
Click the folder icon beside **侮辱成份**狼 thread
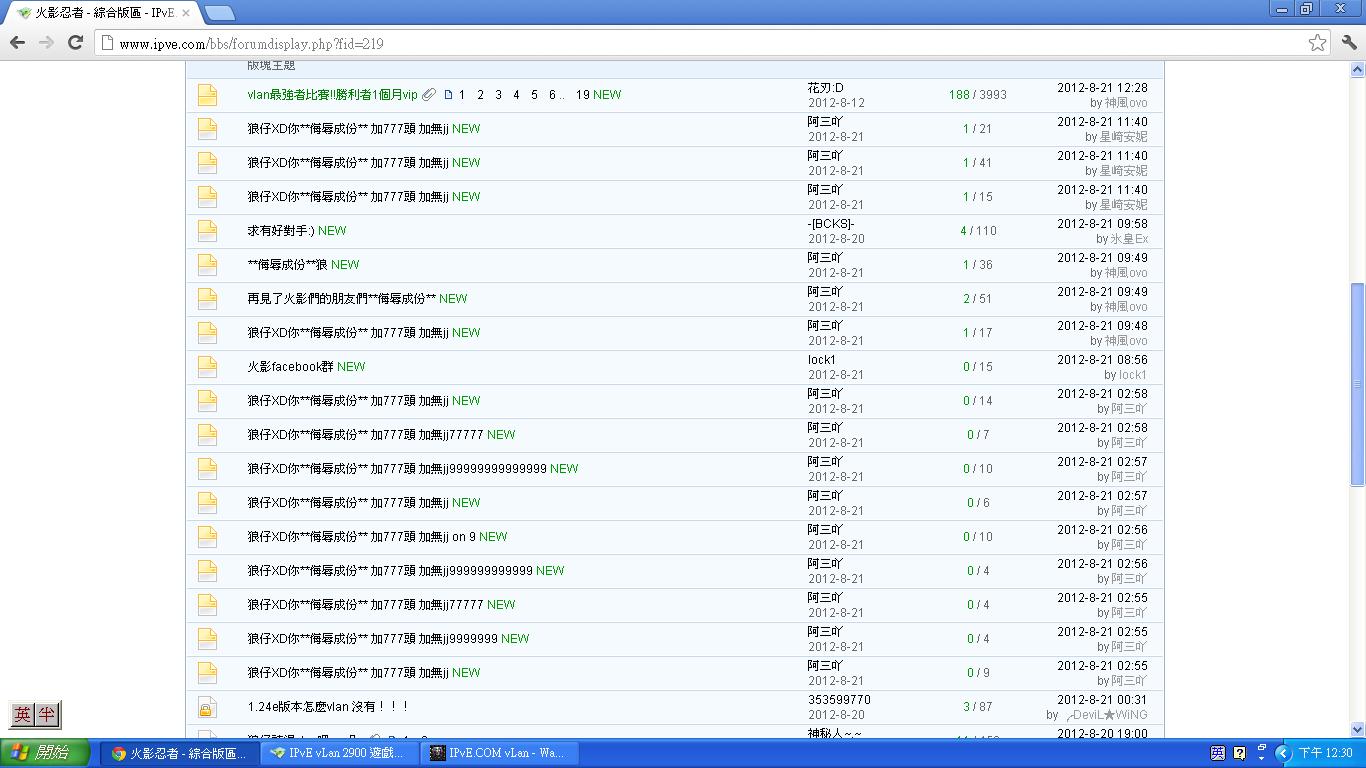click(x=207, y=265)
